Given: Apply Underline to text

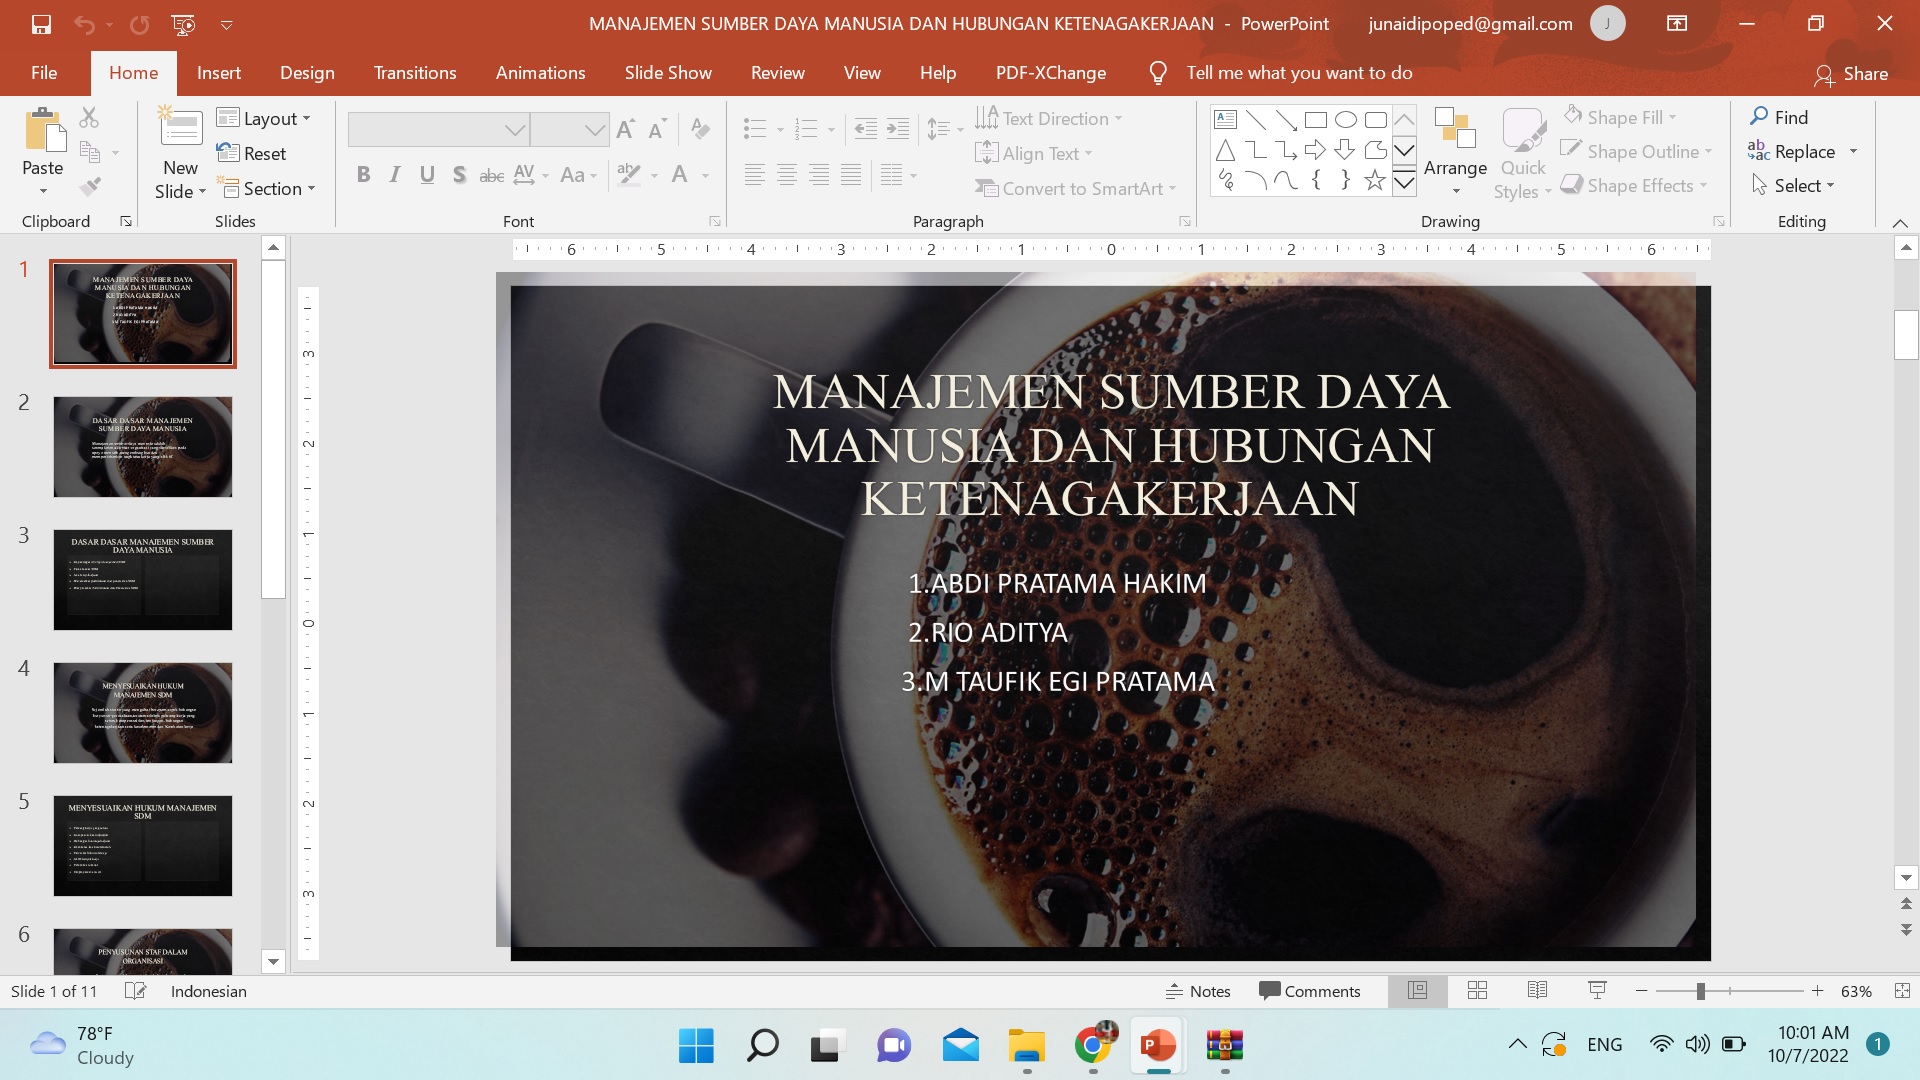Looking at the screenshot, I should (x=427, y=174).
